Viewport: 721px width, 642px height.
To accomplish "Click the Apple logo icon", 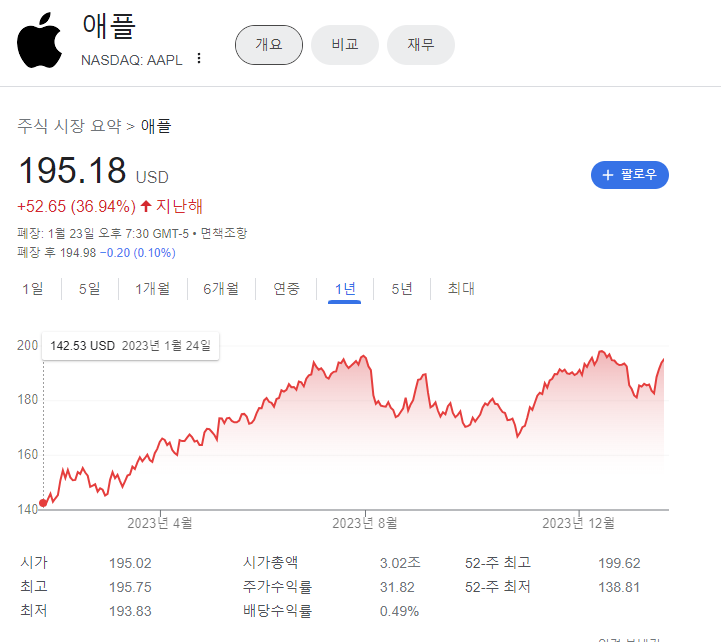I will coord(40,40).
